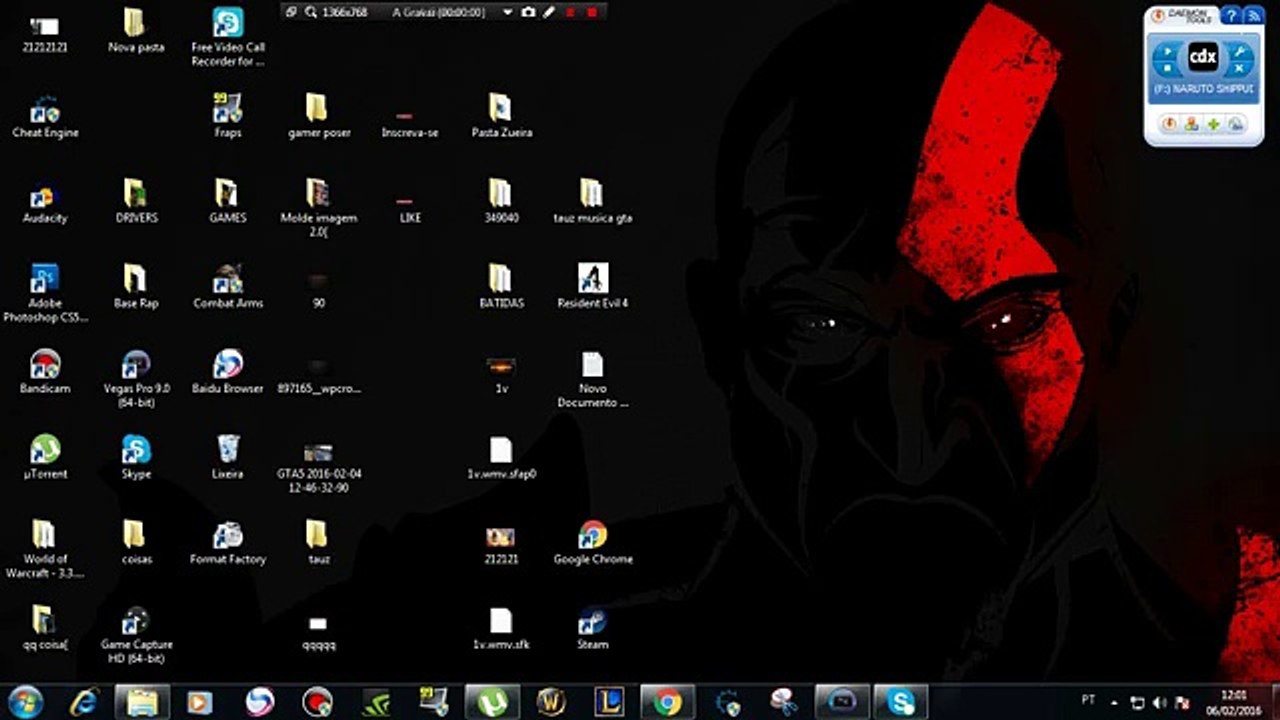Image resolution: width=1280 pixels, height=720 pixels.
Task: Click the Daemon Tools gadget help button
Action: 1231,15
